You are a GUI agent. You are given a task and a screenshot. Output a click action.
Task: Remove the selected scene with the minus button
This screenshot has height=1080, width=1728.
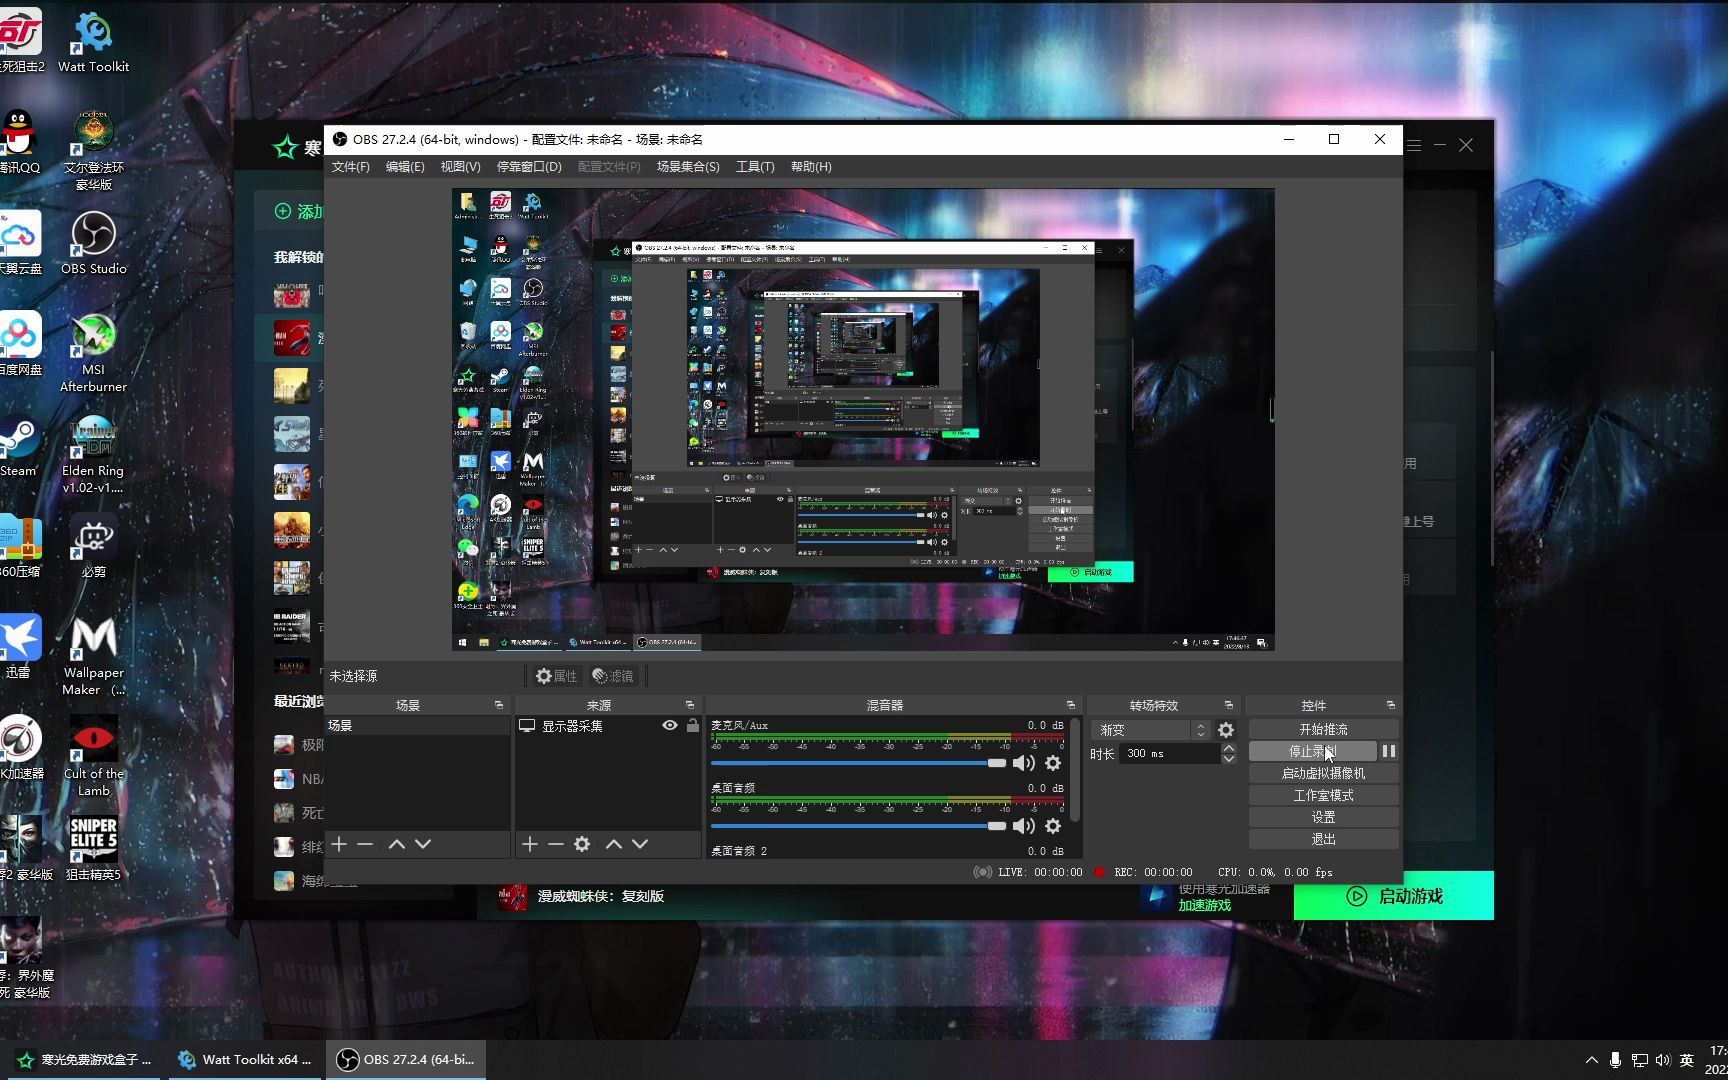[x=365, y=844]
